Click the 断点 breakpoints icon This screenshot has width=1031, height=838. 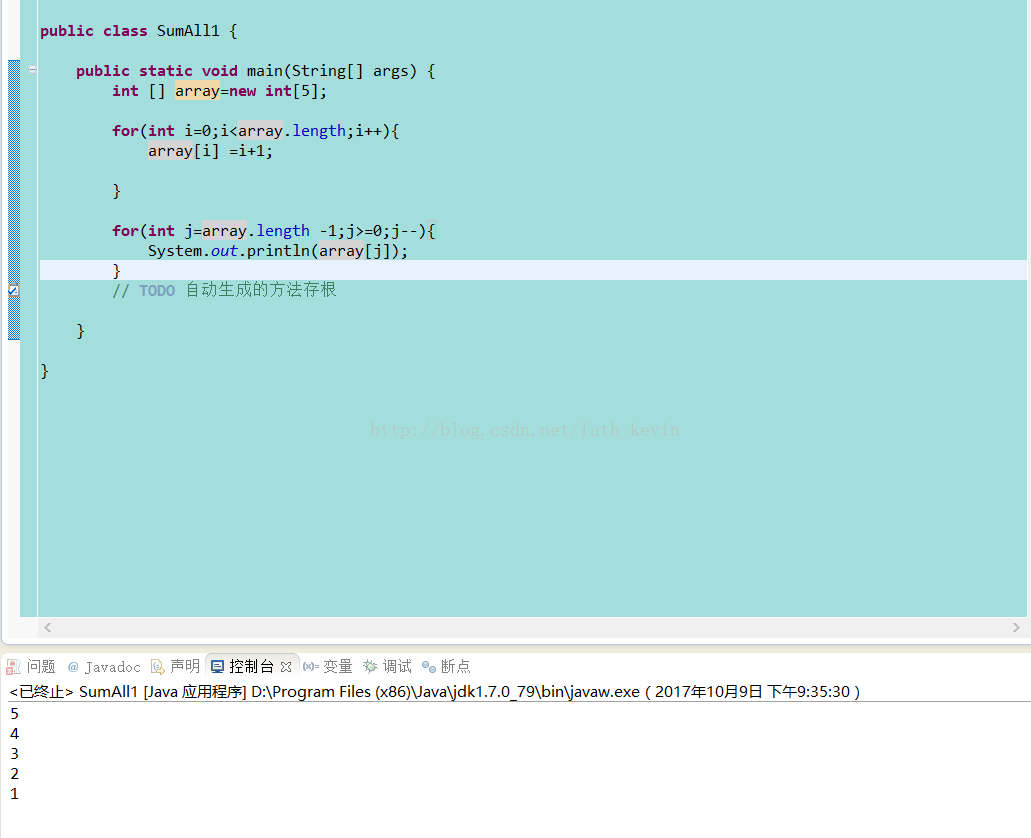pos(429,667)
